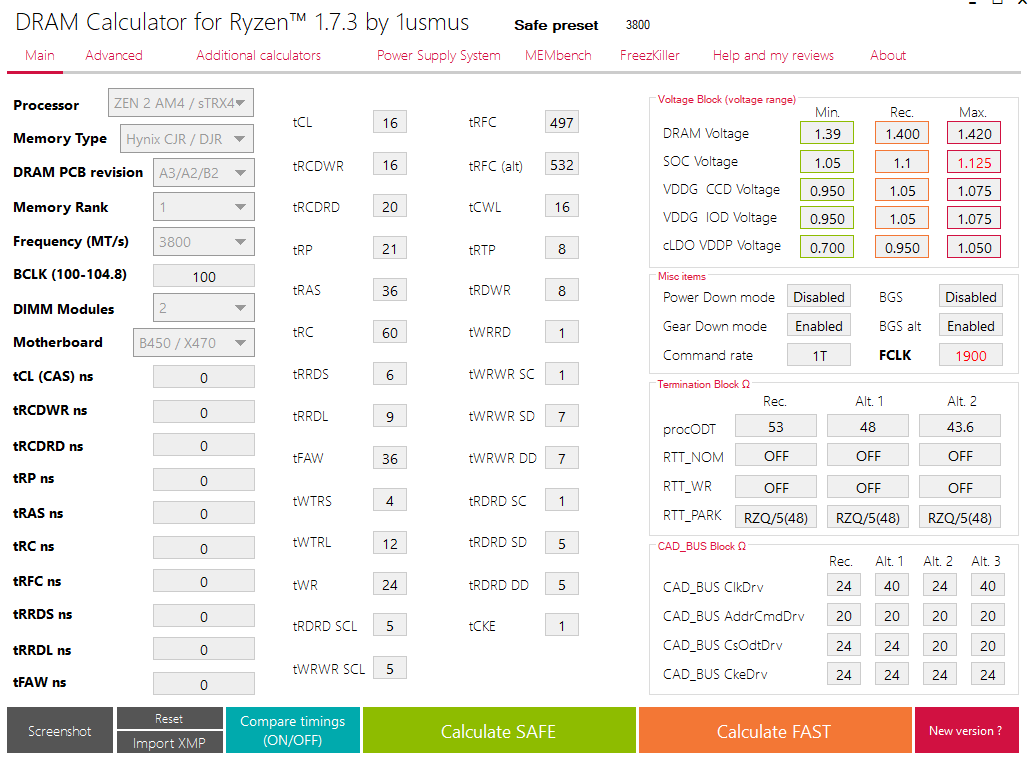Expand the Memory Type dropdown

tap(187, 139)
